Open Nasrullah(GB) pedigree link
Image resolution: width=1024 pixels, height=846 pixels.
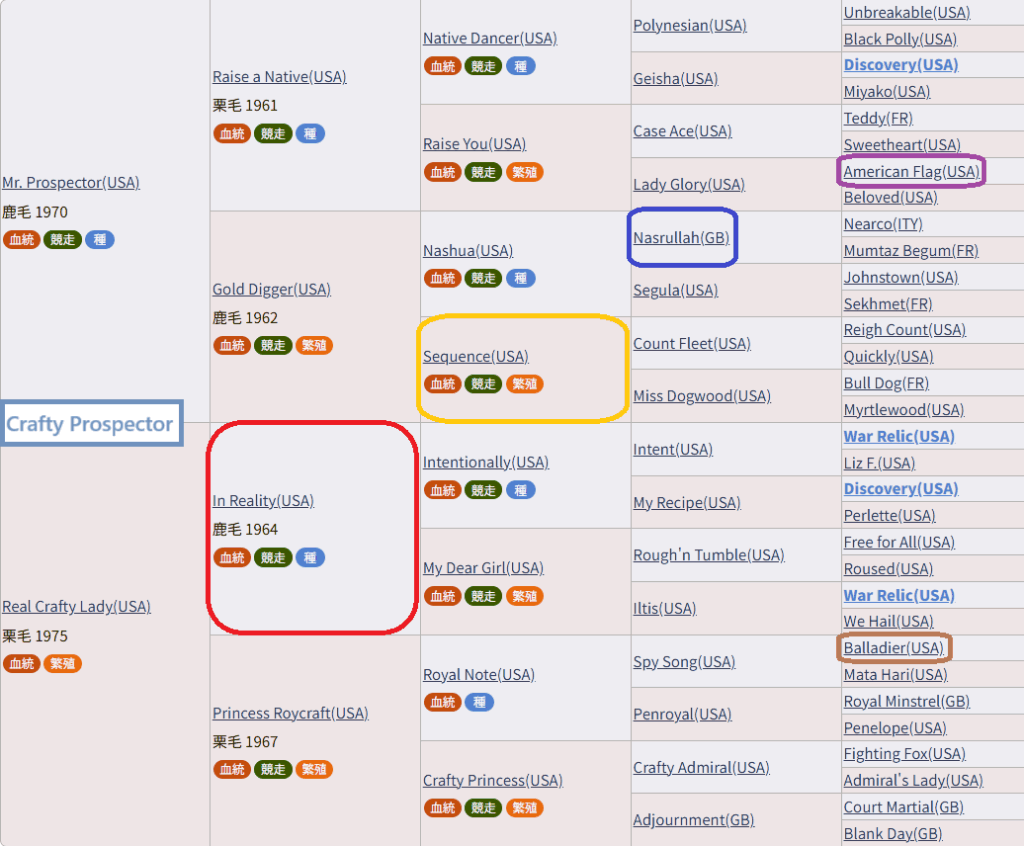(681, 238)
